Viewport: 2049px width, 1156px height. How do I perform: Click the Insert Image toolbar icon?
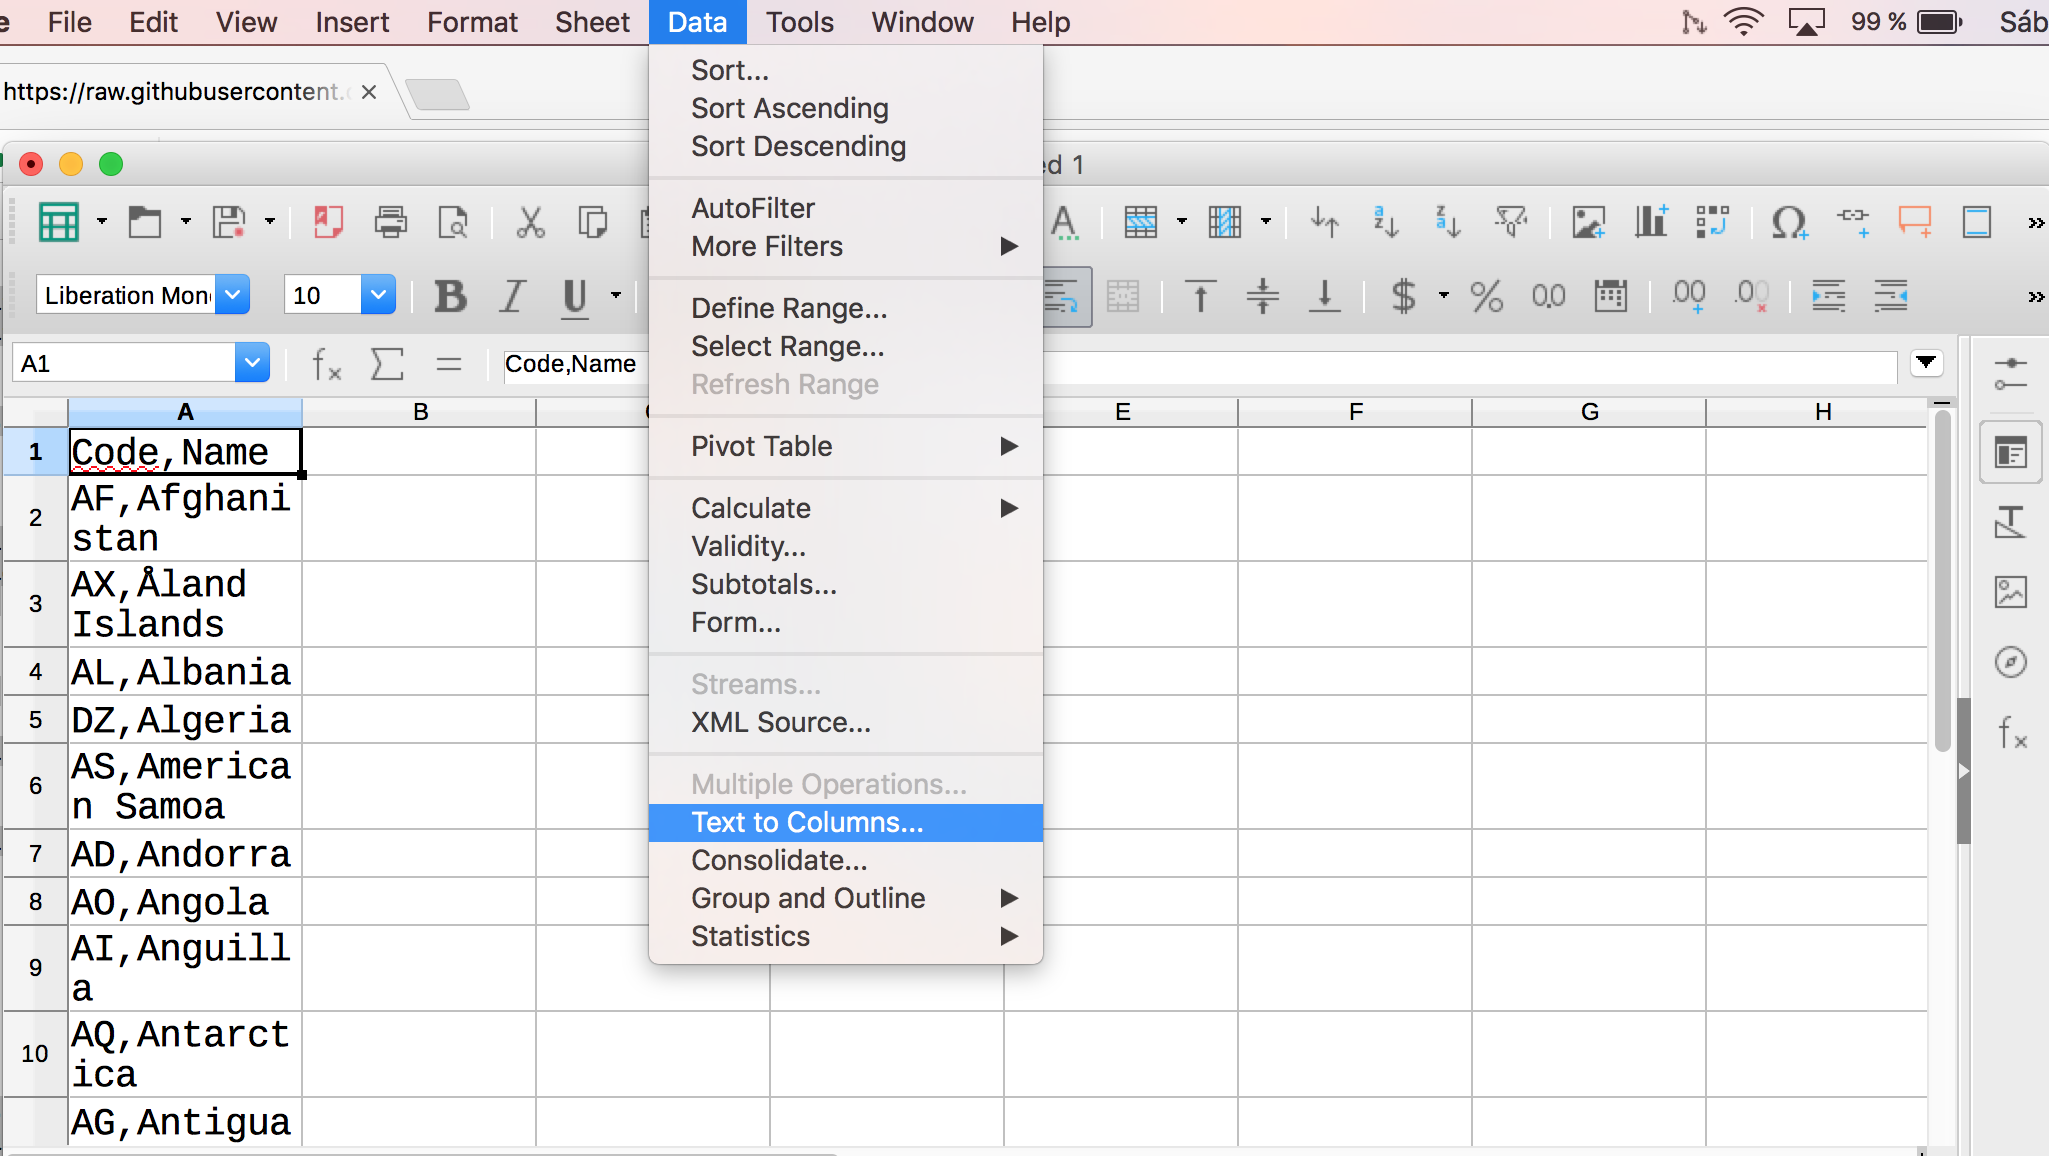(x=1588, y=221)
